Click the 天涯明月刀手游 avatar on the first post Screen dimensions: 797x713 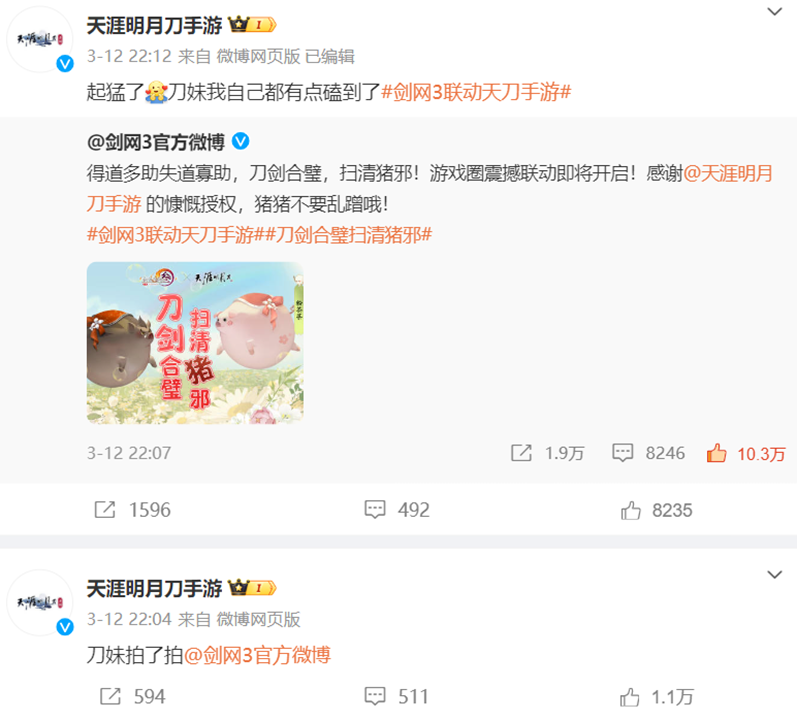[x=40, y=40]
